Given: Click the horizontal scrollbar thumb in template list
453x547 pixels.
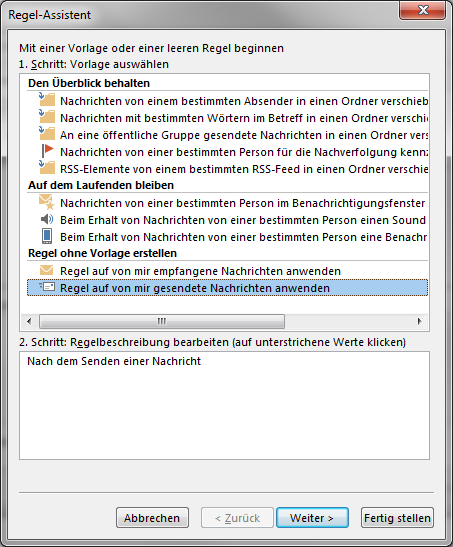Looking at the screenshot, I should (162, 321).
